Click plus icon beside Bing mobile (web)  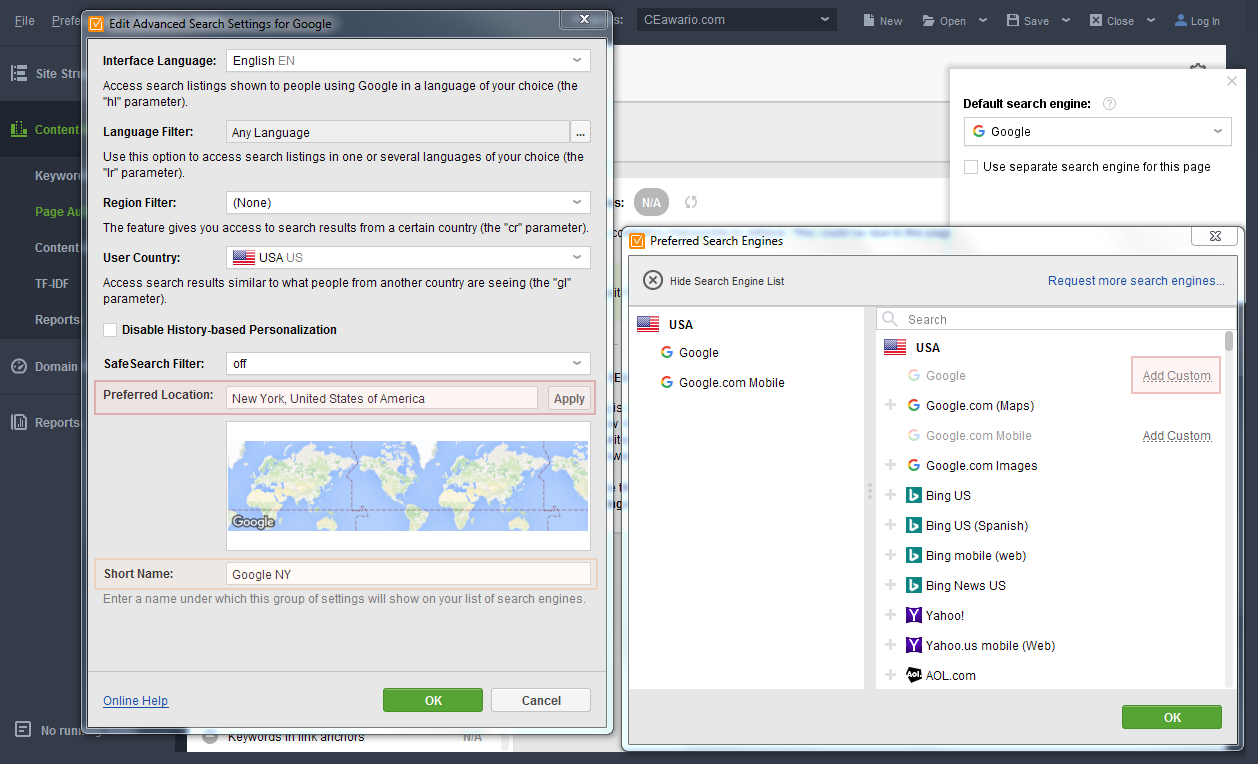[x=891, y=555]
